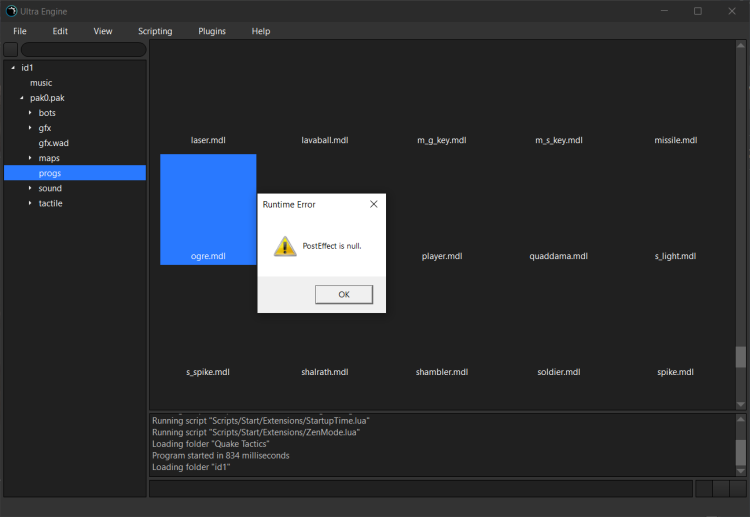Click the console log scroll down arrow
Image resolution: width=750 pixels, height=517 pixels.
tap(741, 470)
